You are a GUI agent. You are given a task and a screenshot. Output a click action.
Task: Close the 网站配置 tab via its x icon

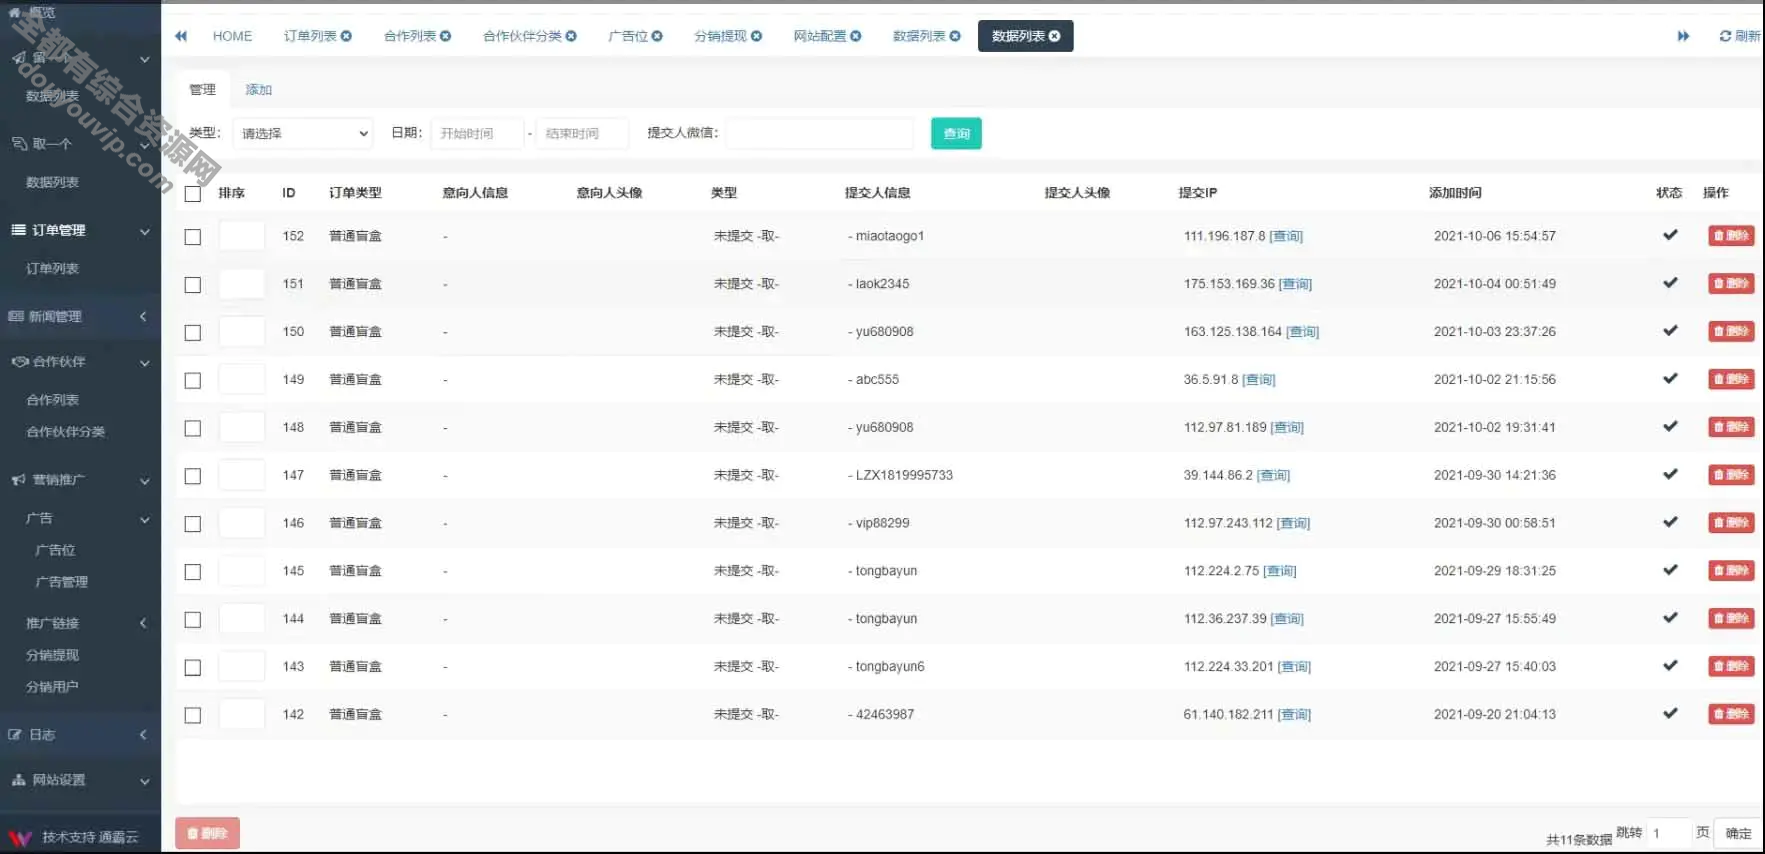click(855, 36)
